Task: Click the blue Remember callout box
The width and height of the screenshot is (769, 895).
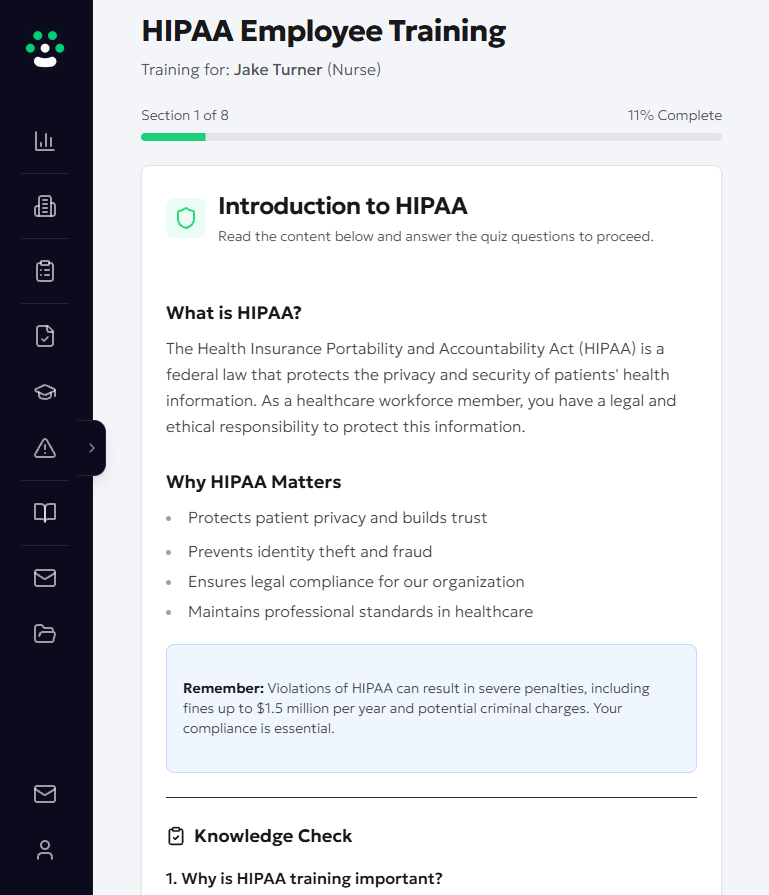Action: pos(431,708)
